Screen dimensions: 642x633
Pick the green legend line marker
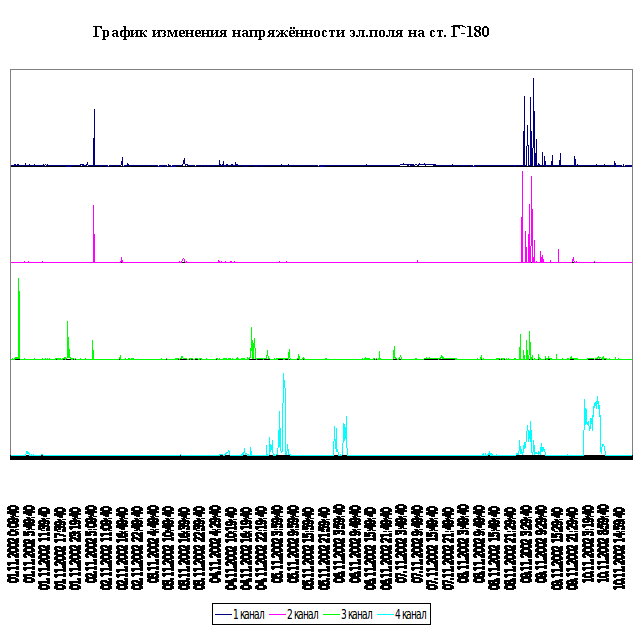331,615
